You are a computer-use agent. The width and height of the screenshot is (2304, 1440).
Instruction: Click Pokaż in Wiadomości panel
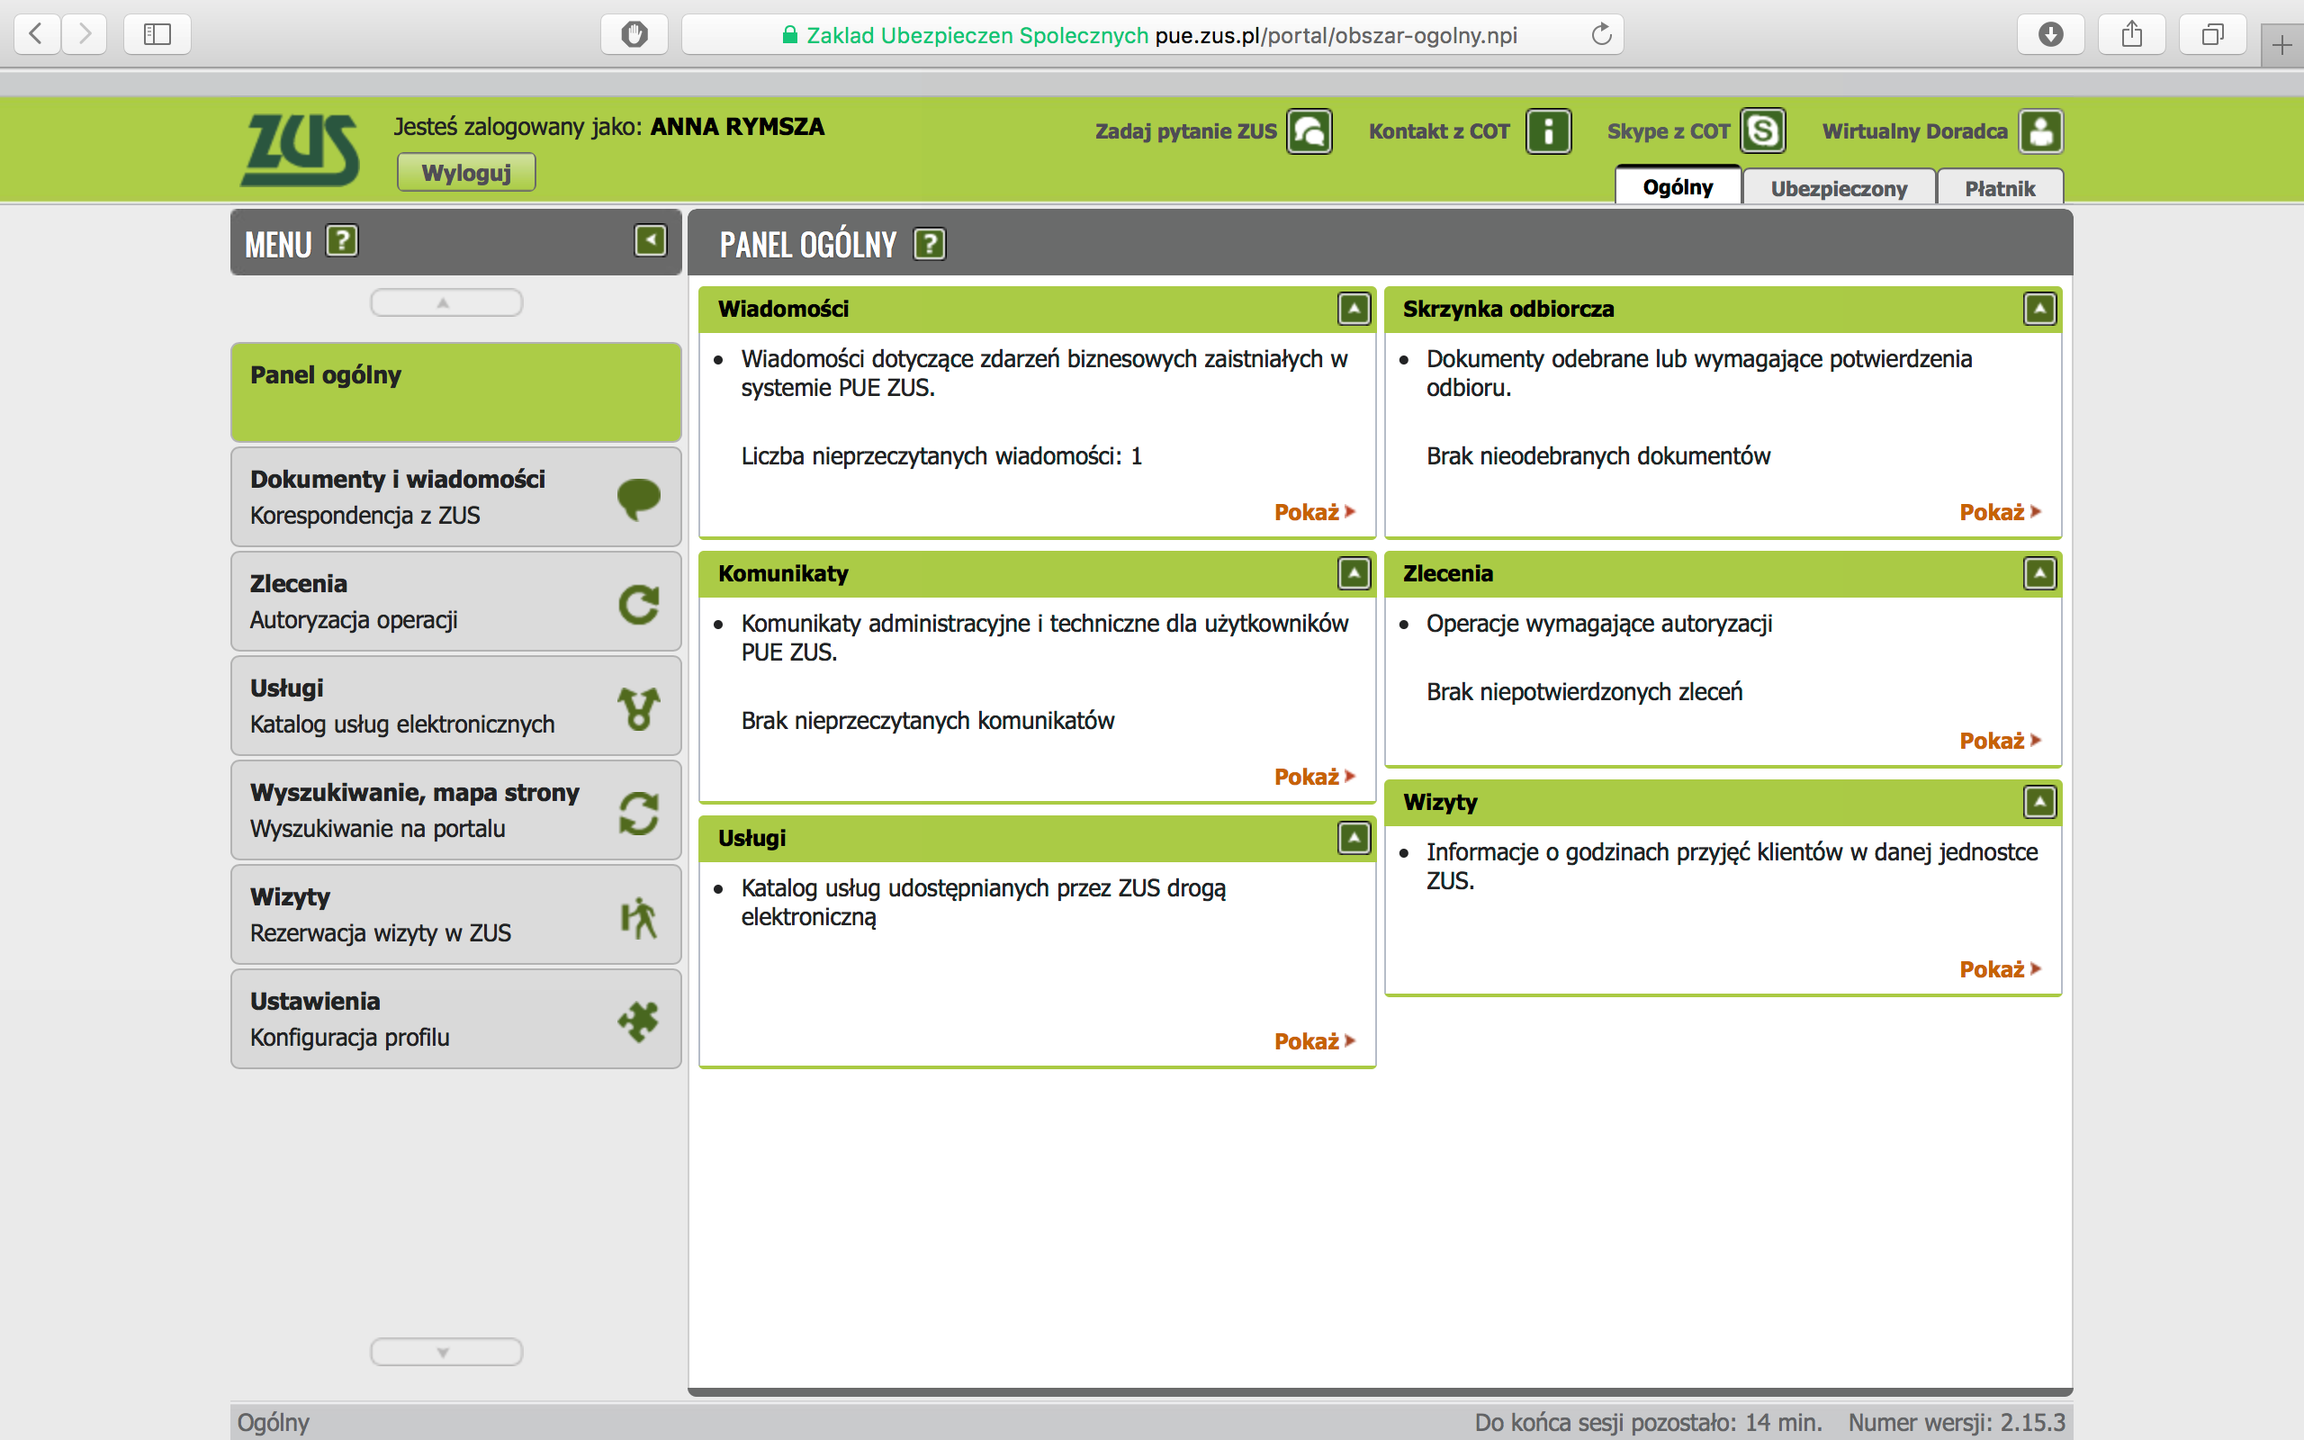coord(1314,512)
